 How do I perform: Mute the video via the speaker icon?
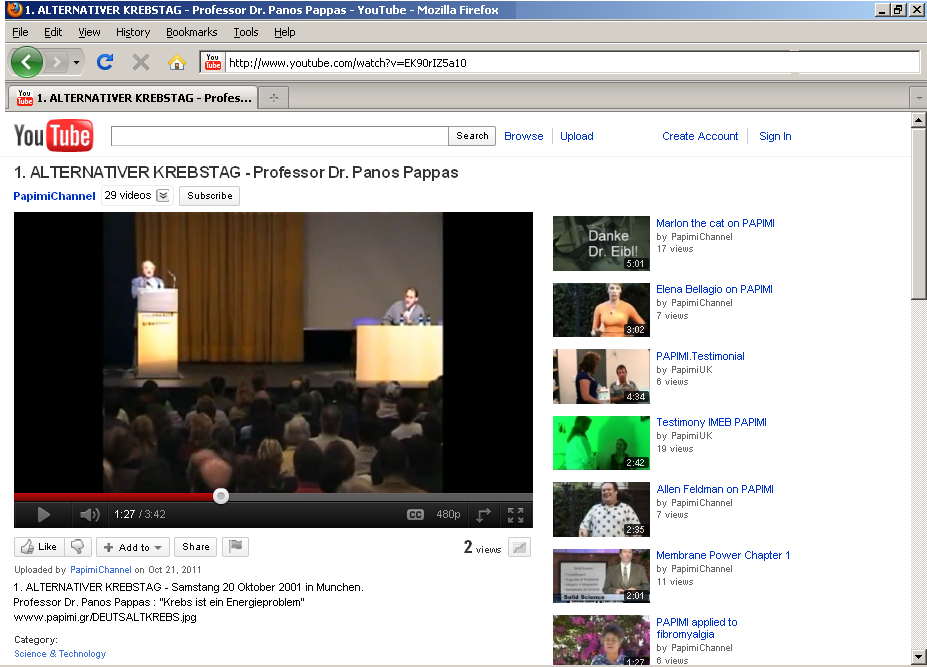[89, 514]
